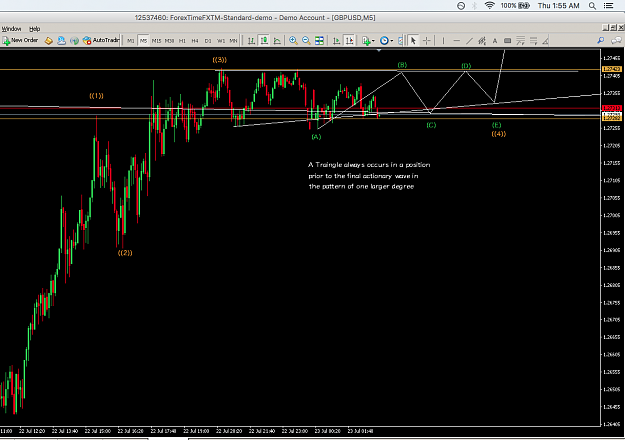Select the trendline drawing tool
The image size is (625, 440).
[470, 41]
